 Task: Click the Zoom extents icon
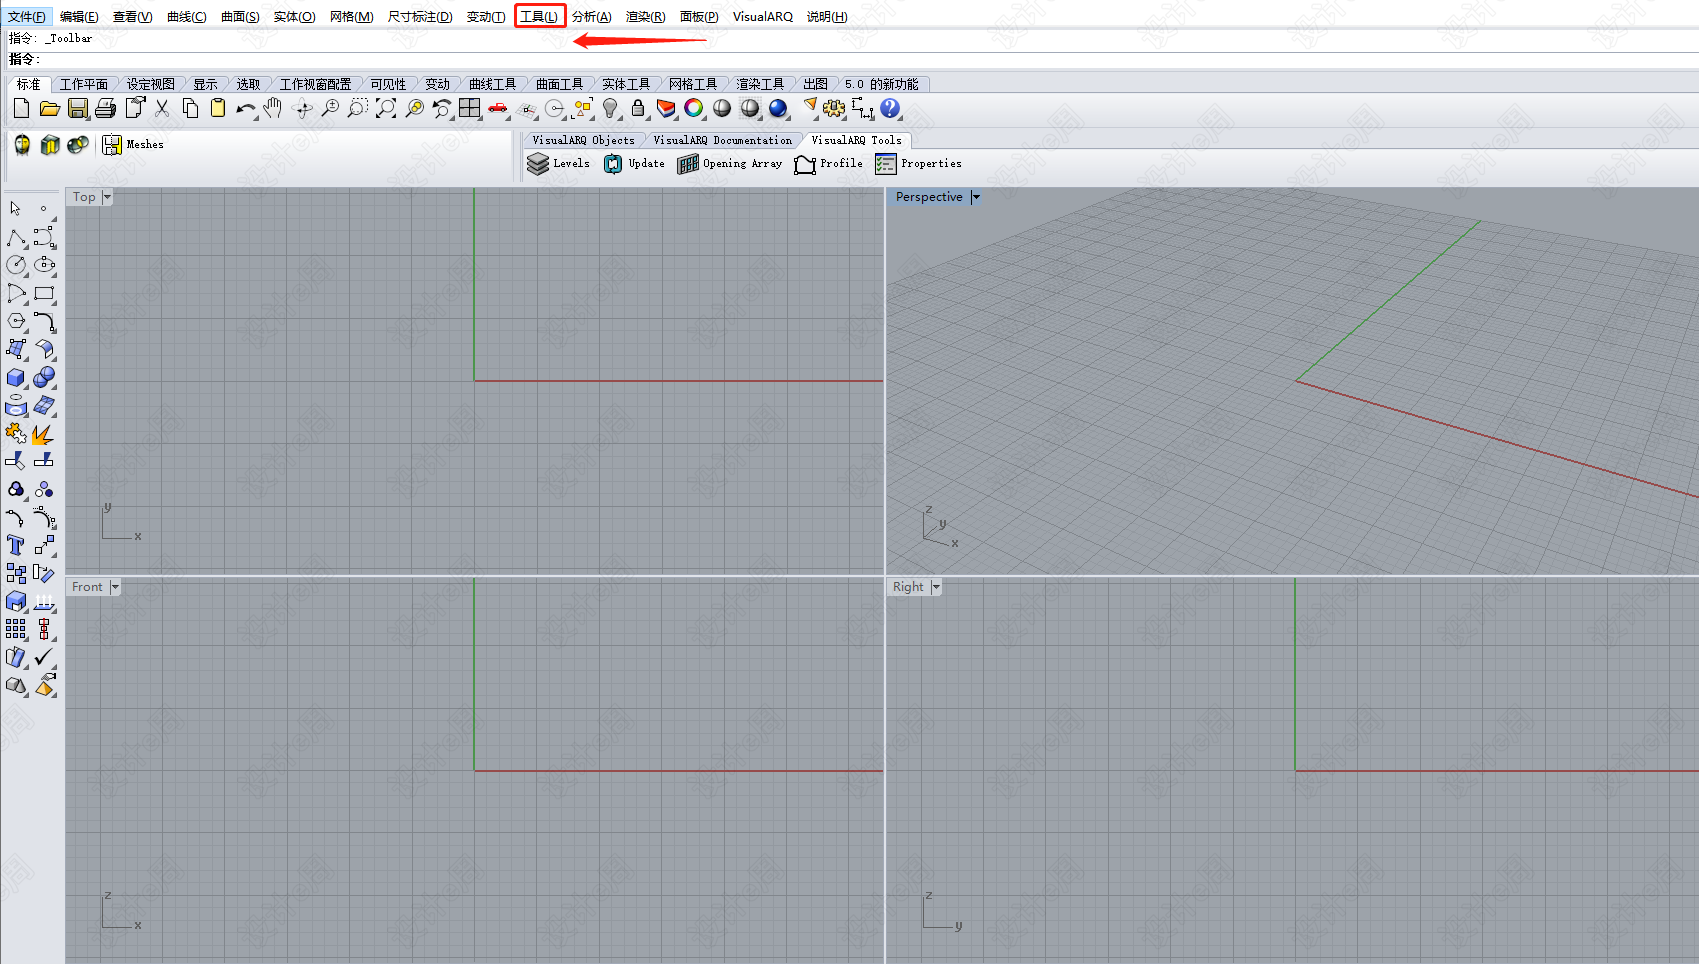386,108
